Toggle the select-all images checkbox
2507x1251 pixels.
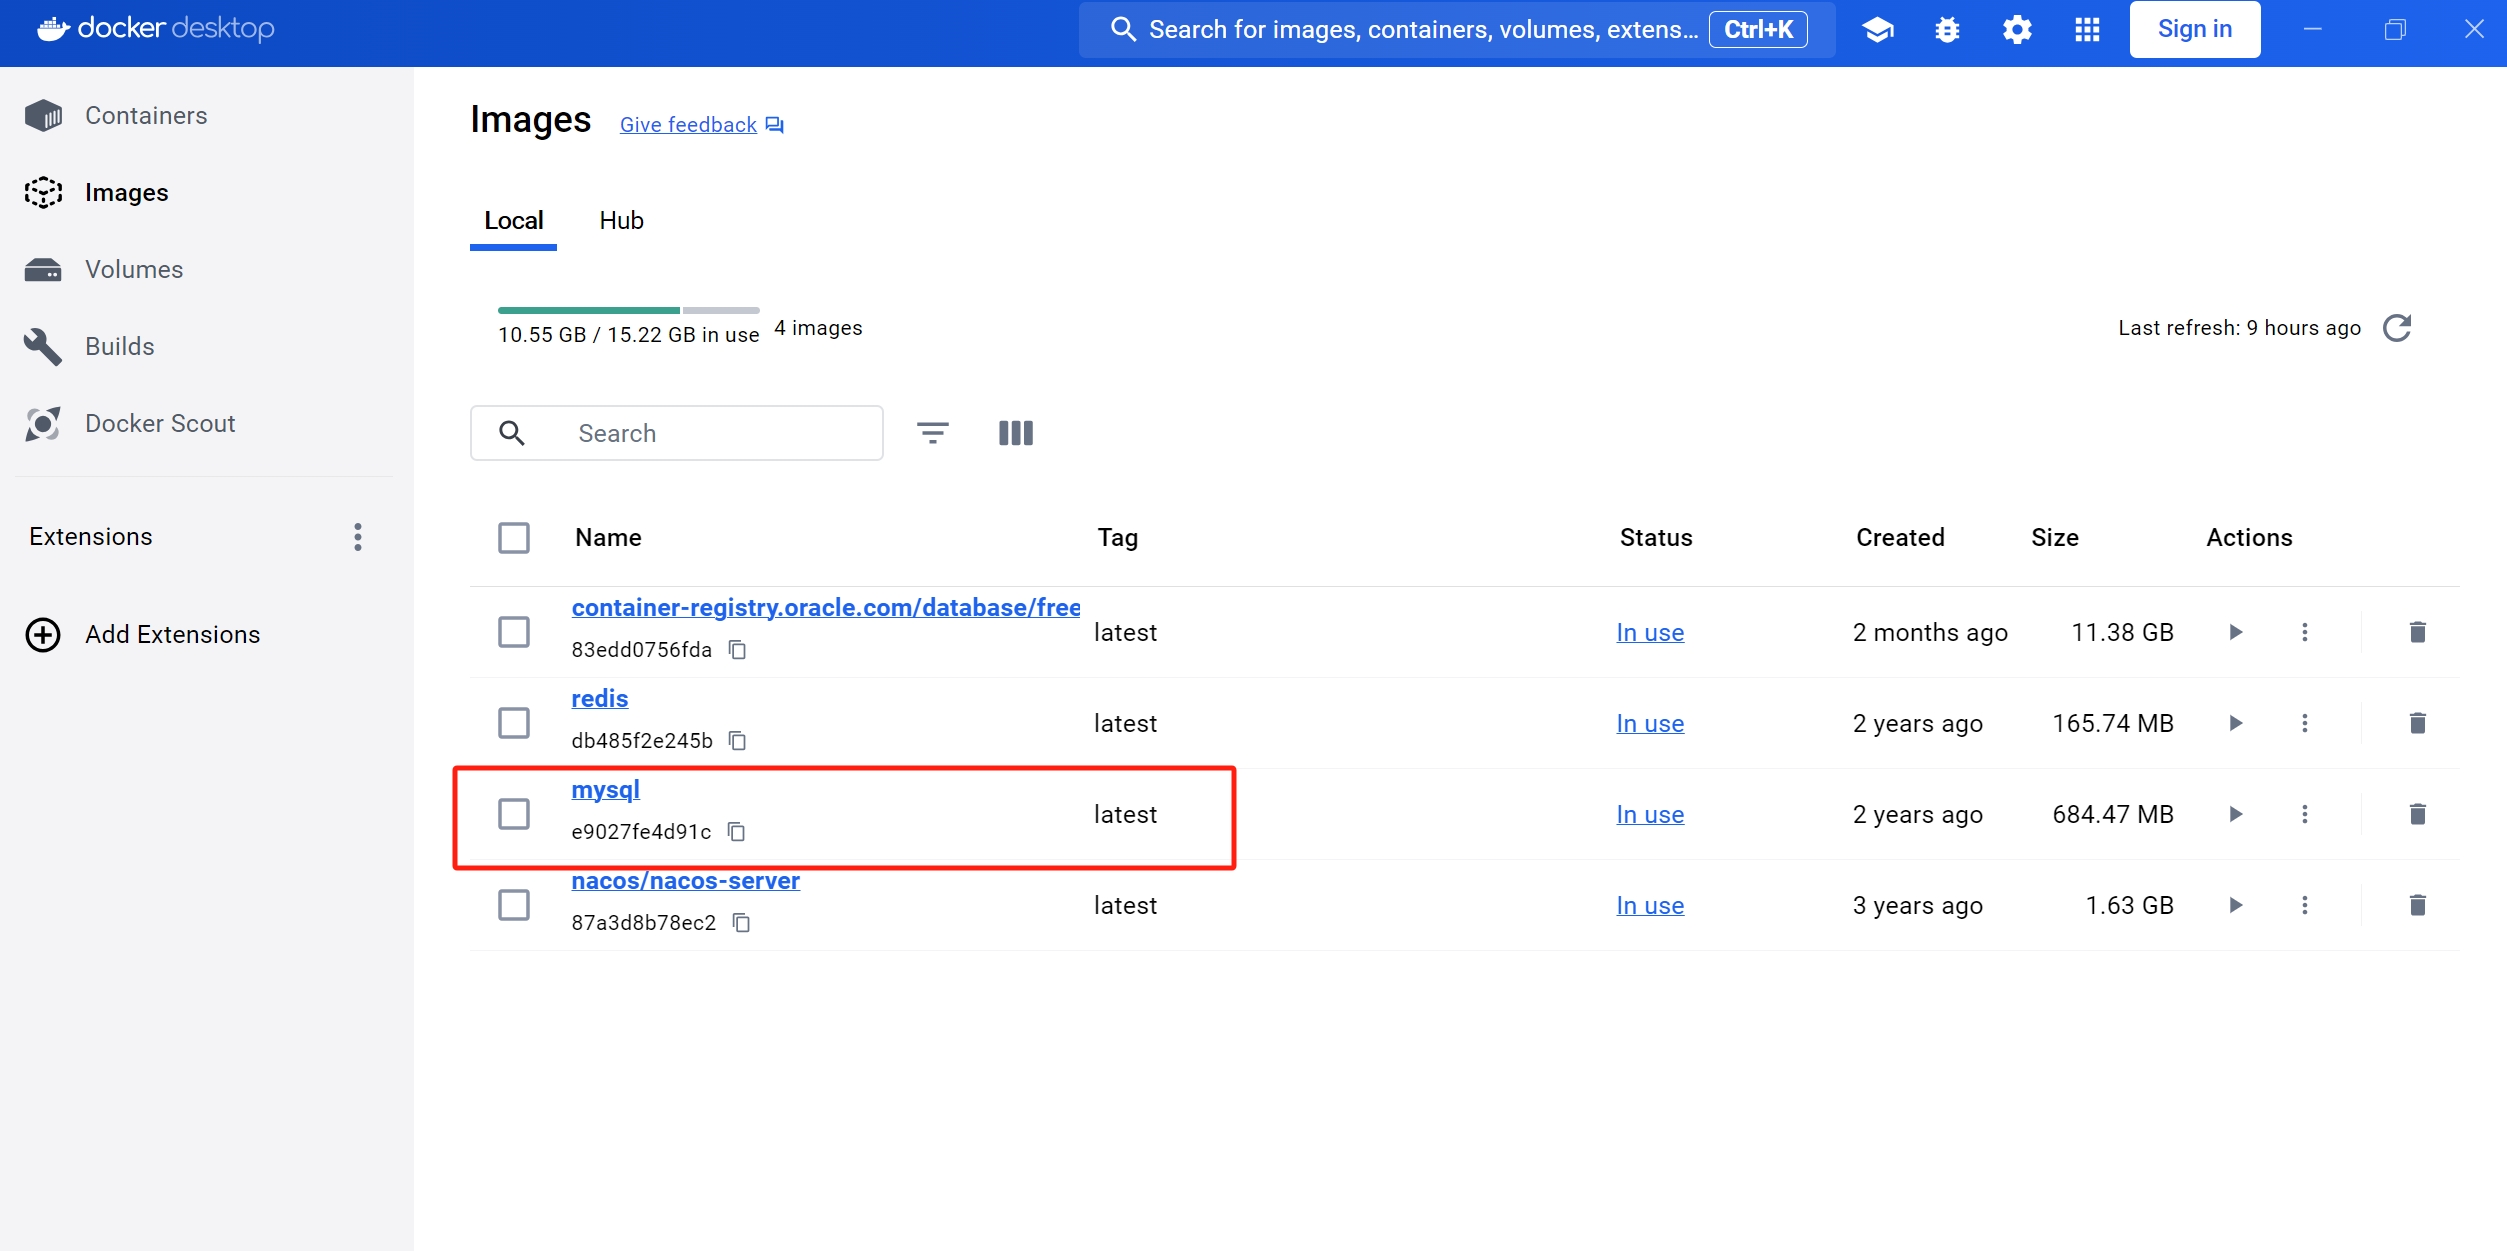[x=514, y=538]
